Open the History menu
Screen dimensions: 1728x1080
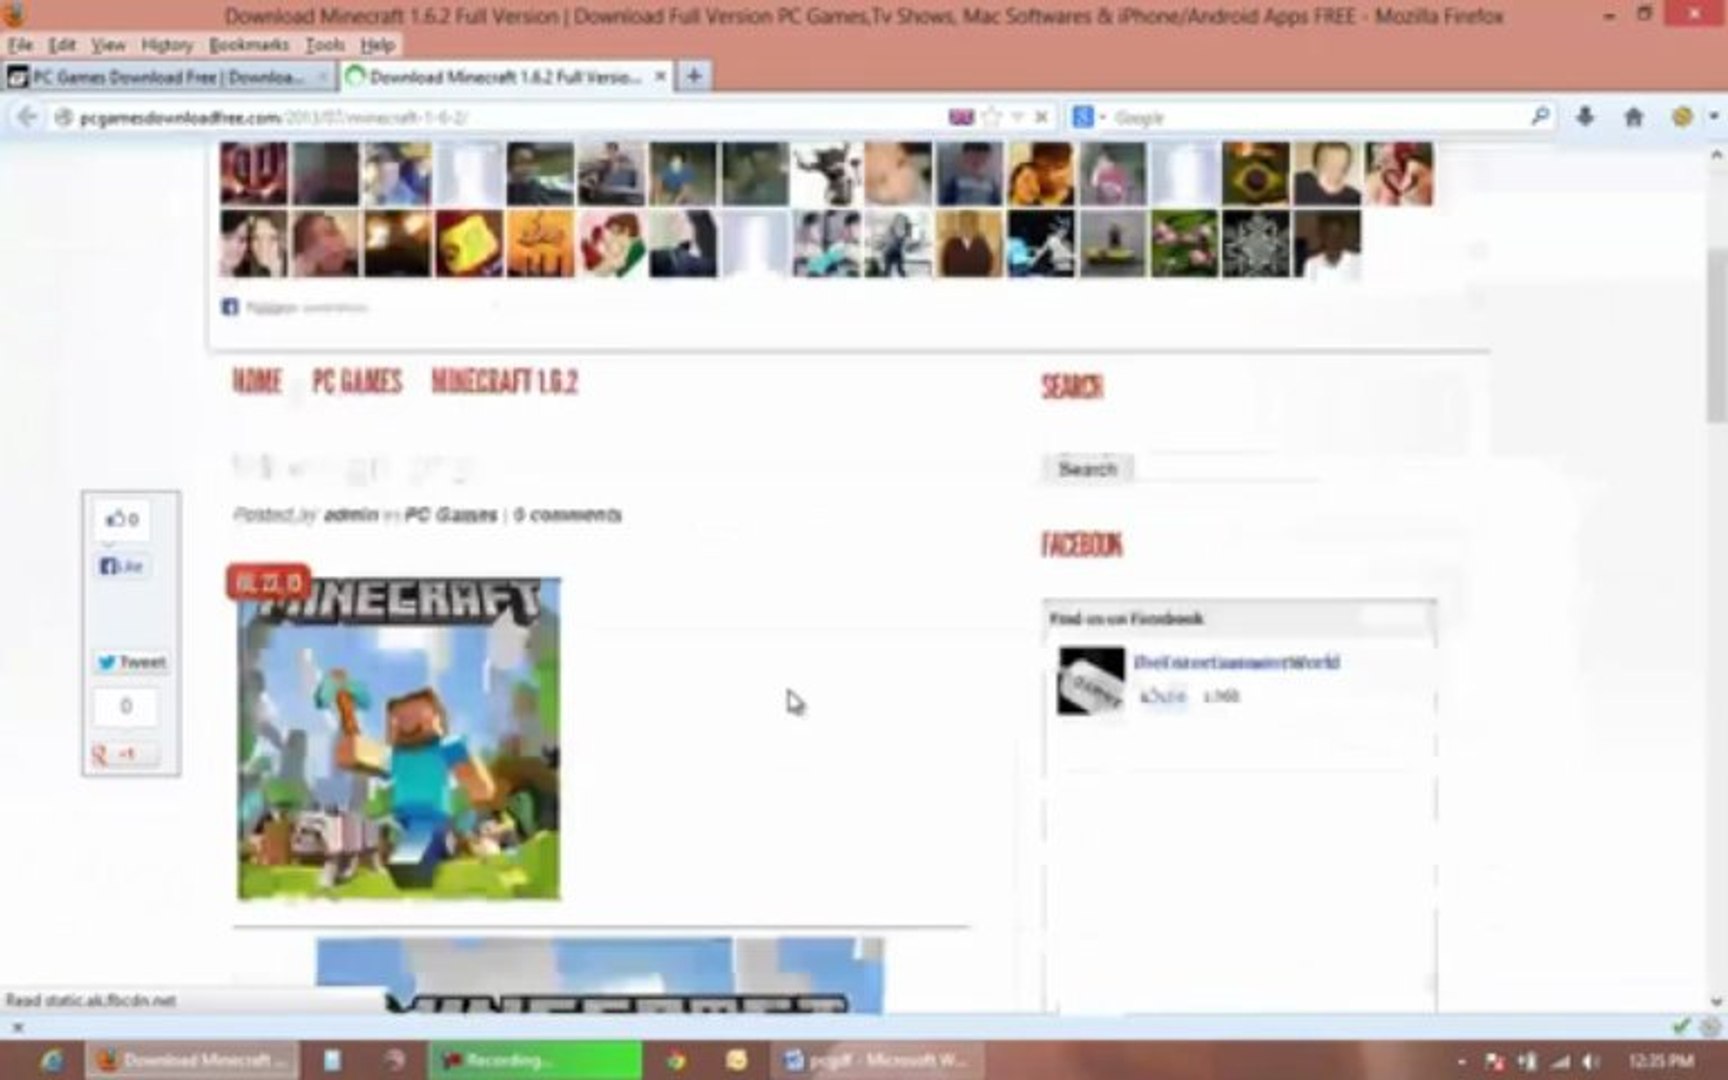point(166,45)
